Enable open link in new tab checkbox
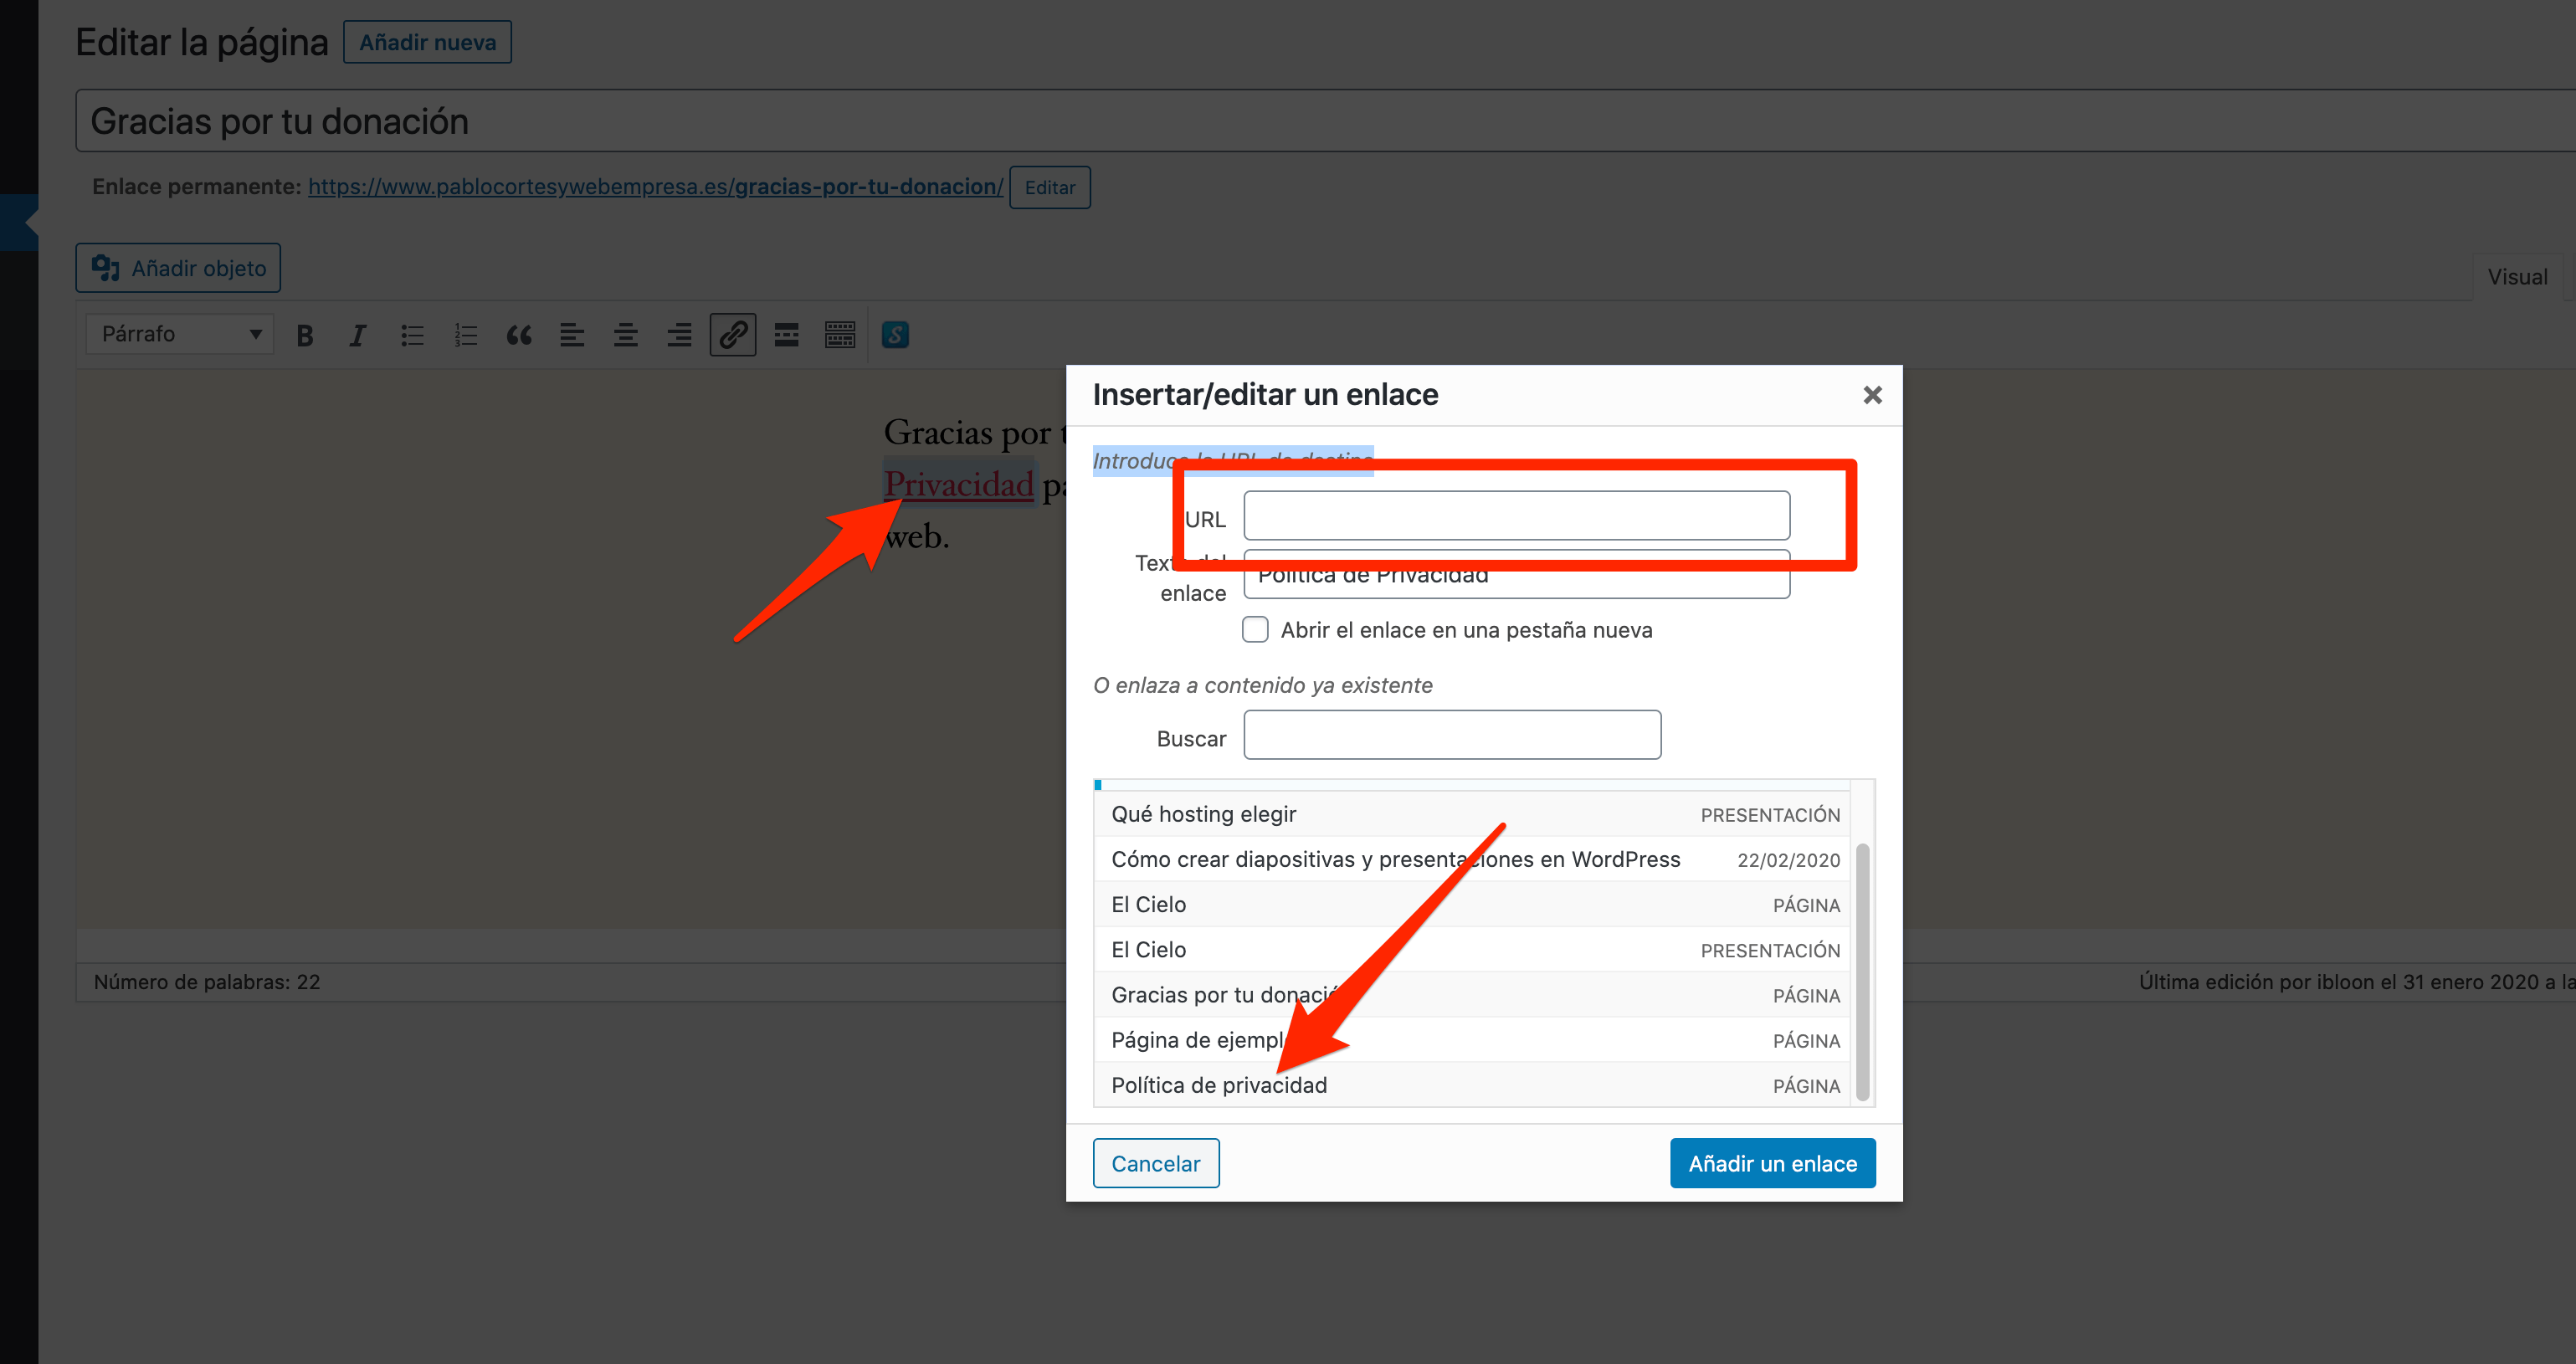Screen dimensions: 2576x1364 pos(1255,629)
